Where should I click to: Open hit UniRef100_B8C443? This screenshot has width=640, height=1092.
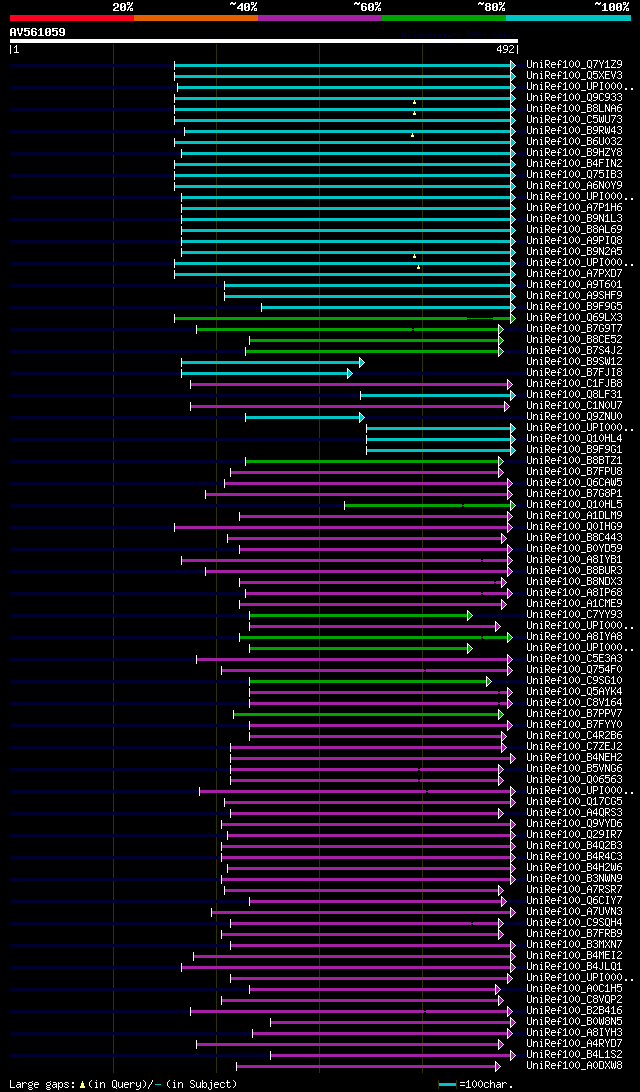click(575, 538)
